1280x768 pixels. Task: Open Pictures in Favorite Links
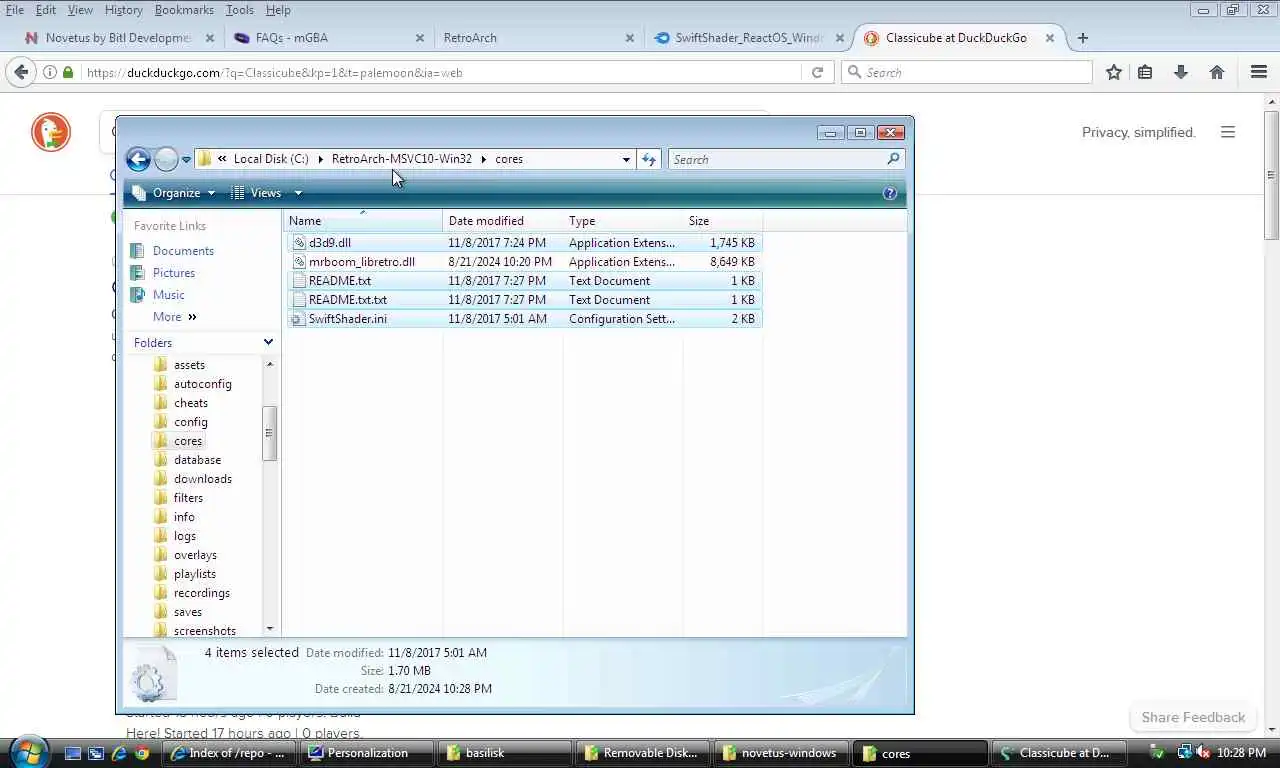click(x=174, y=273)
